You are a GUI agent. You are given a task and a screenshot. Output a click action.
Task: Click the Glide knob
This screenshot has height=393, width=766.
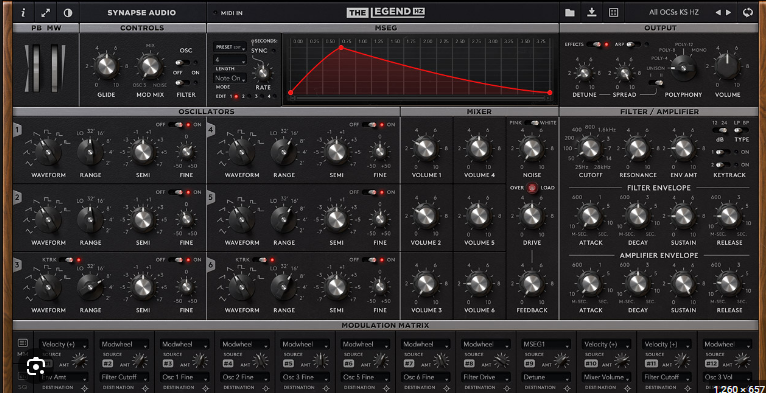click(x=106, y=66)
